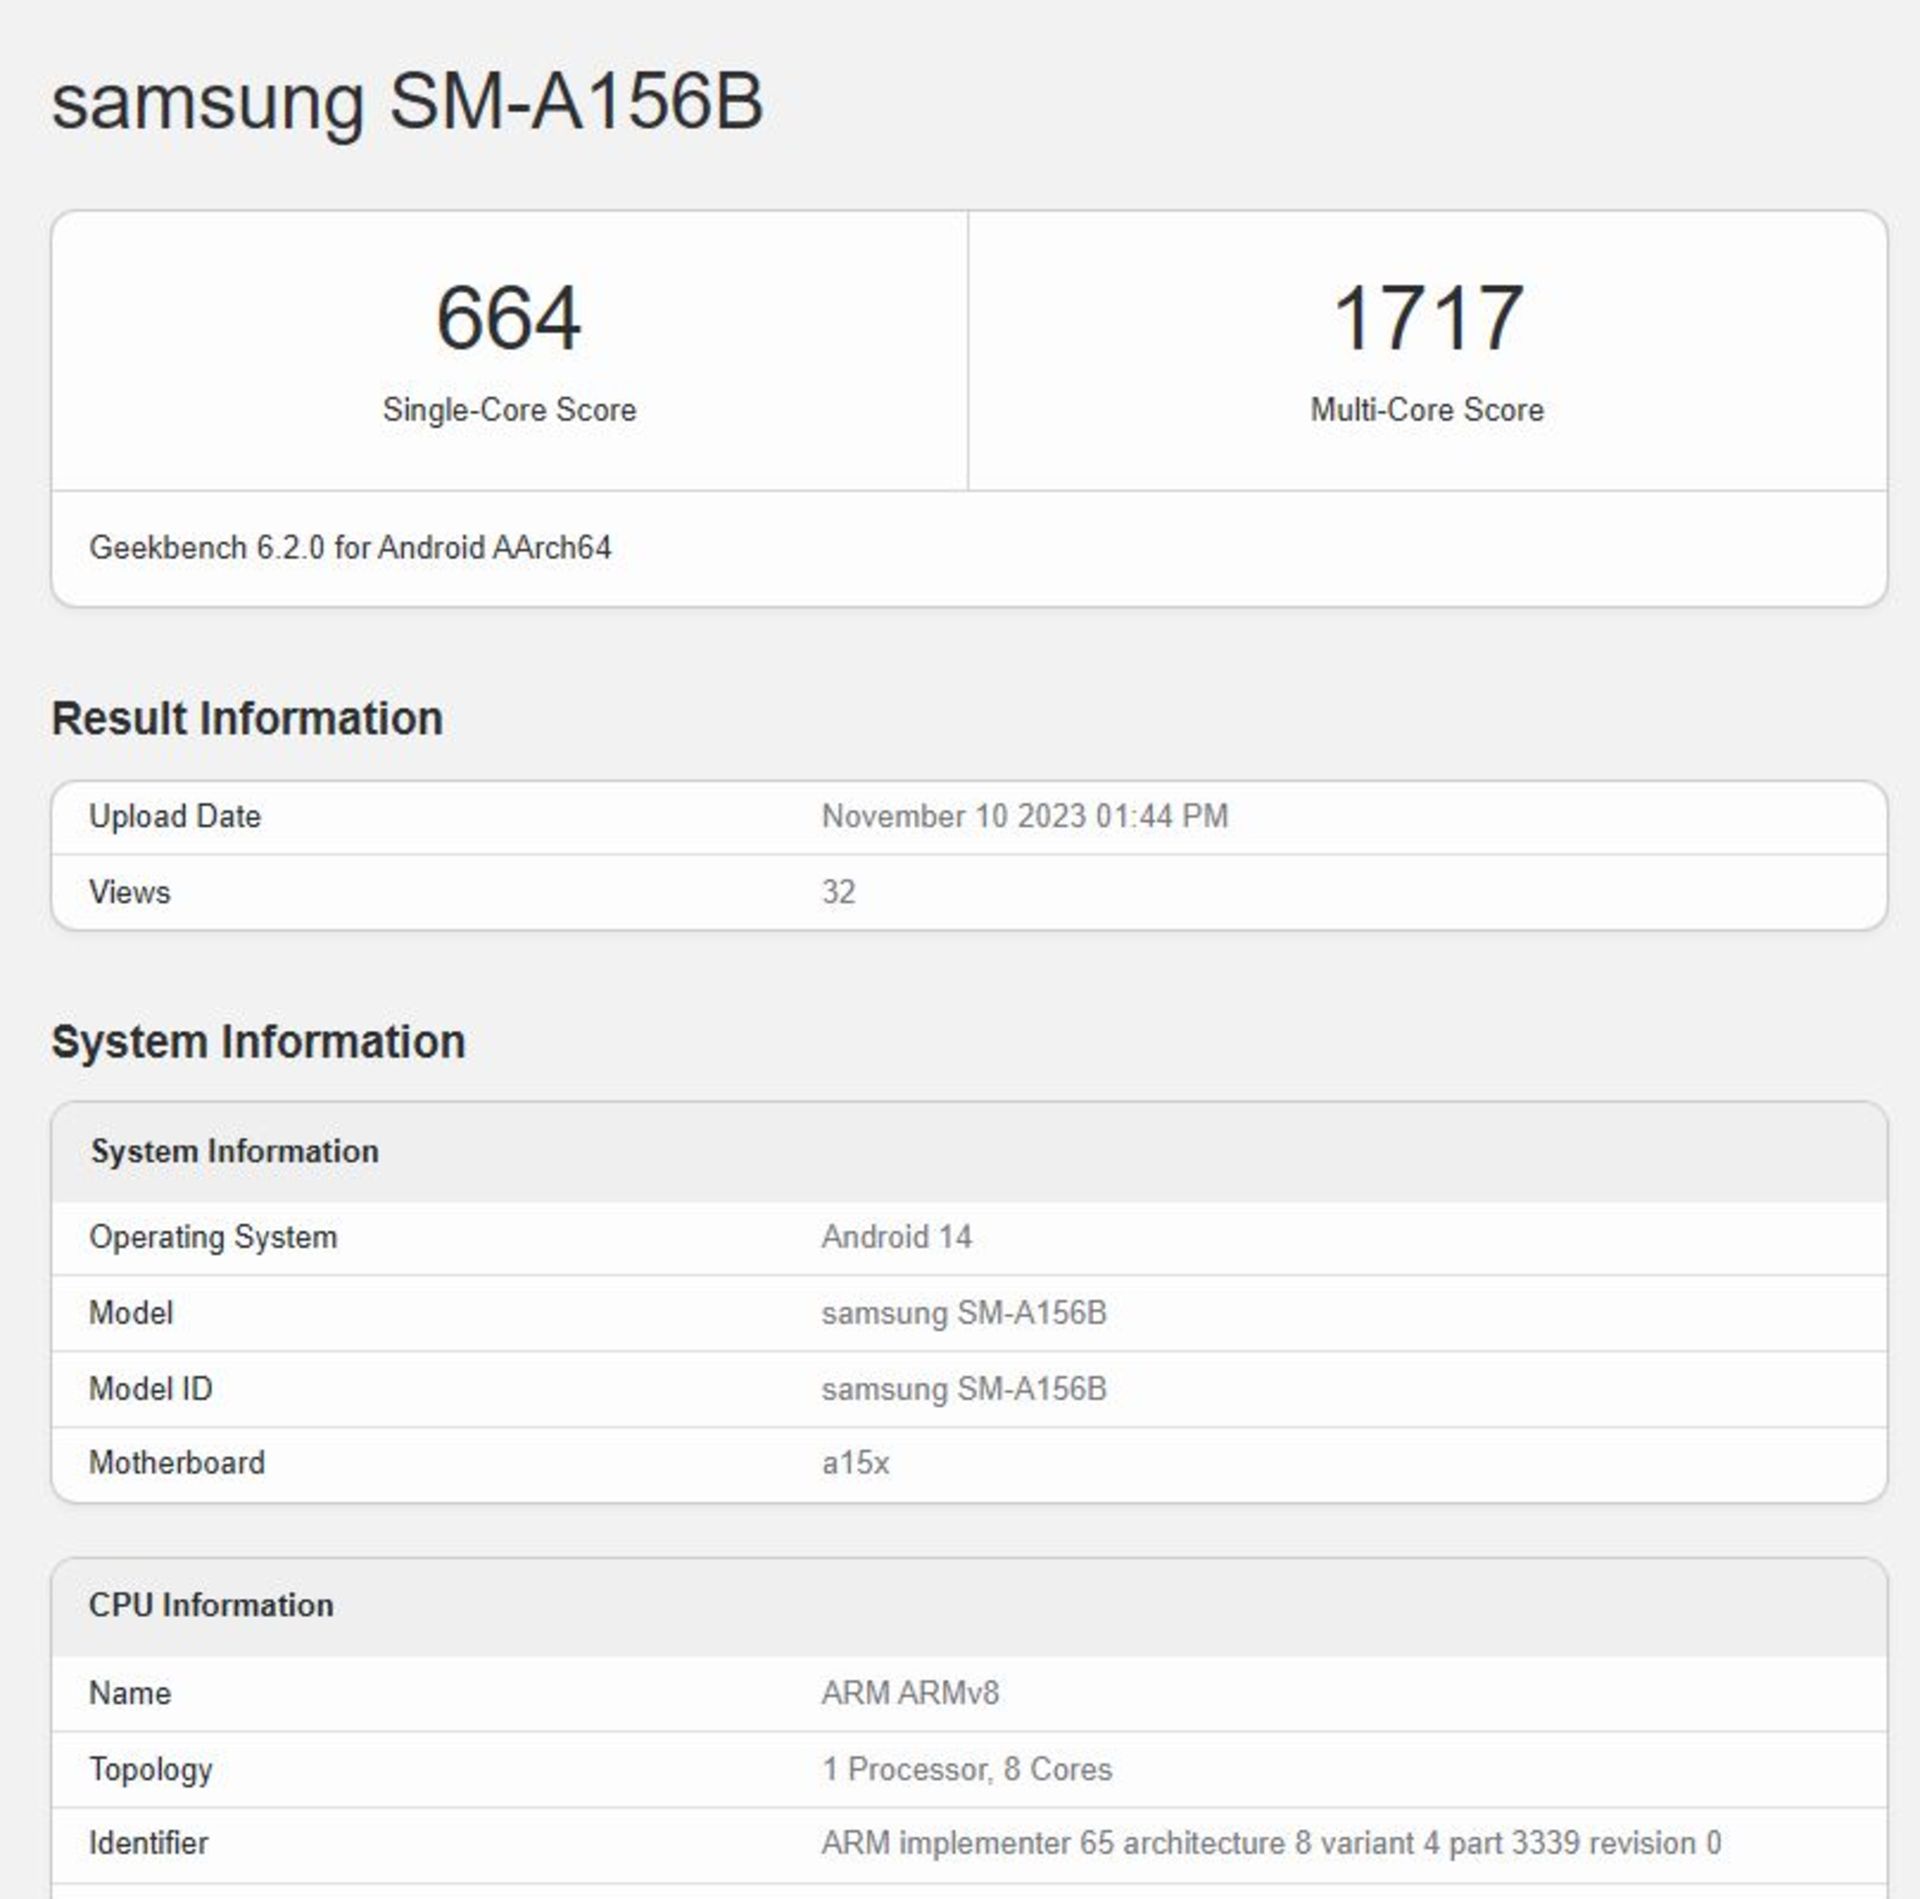Click the Result Information heading
This screenshot has width=1920, height=1899.
tap(247, 719)
